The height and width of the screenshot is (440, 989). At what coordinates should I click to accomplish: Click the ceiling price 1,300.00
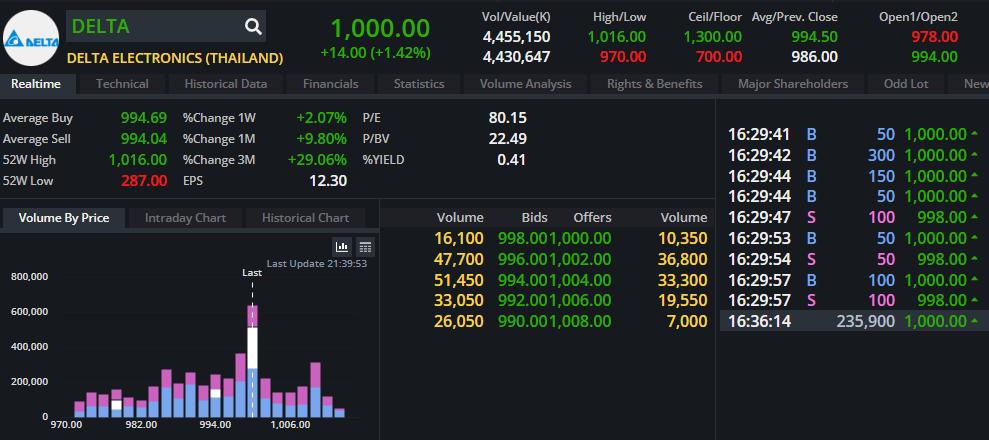click(713, 37)
